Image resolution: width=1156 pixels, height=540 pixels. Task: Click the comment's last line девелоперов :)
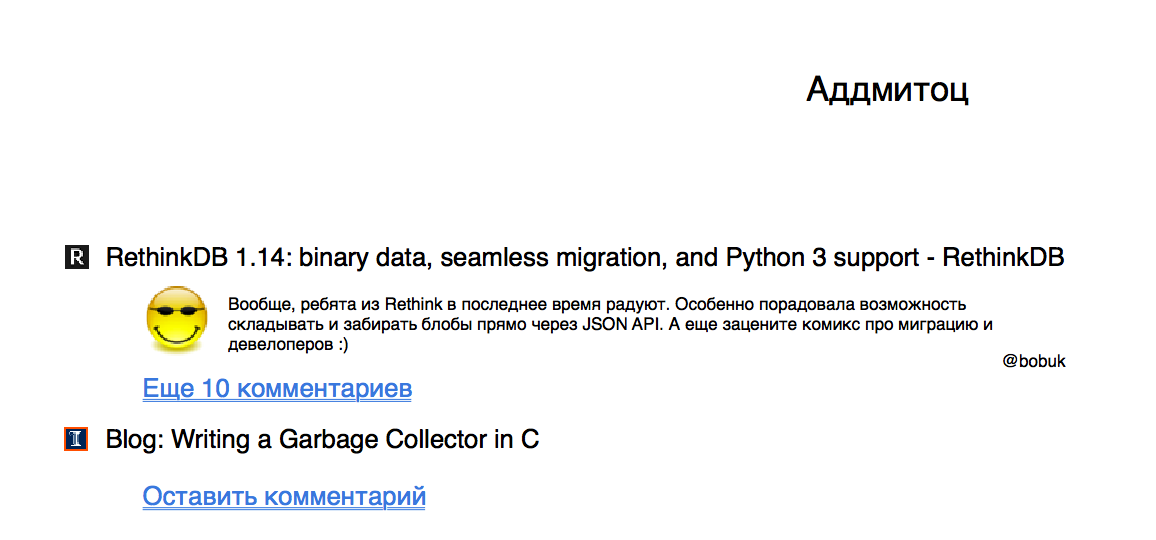click(x=288, y=345)
